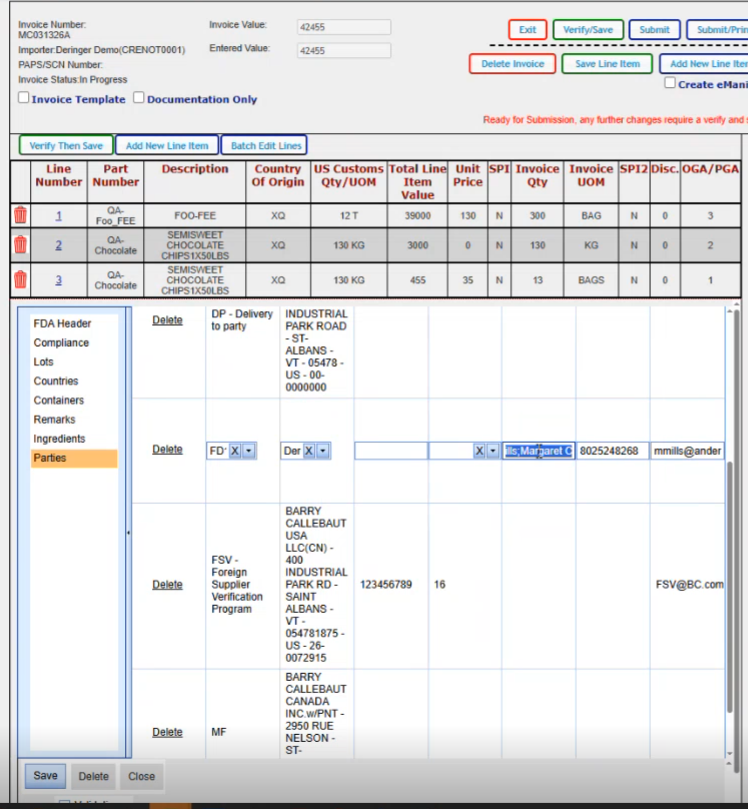
Task: Select the Compliance section
Action: [x=61, y=343]
